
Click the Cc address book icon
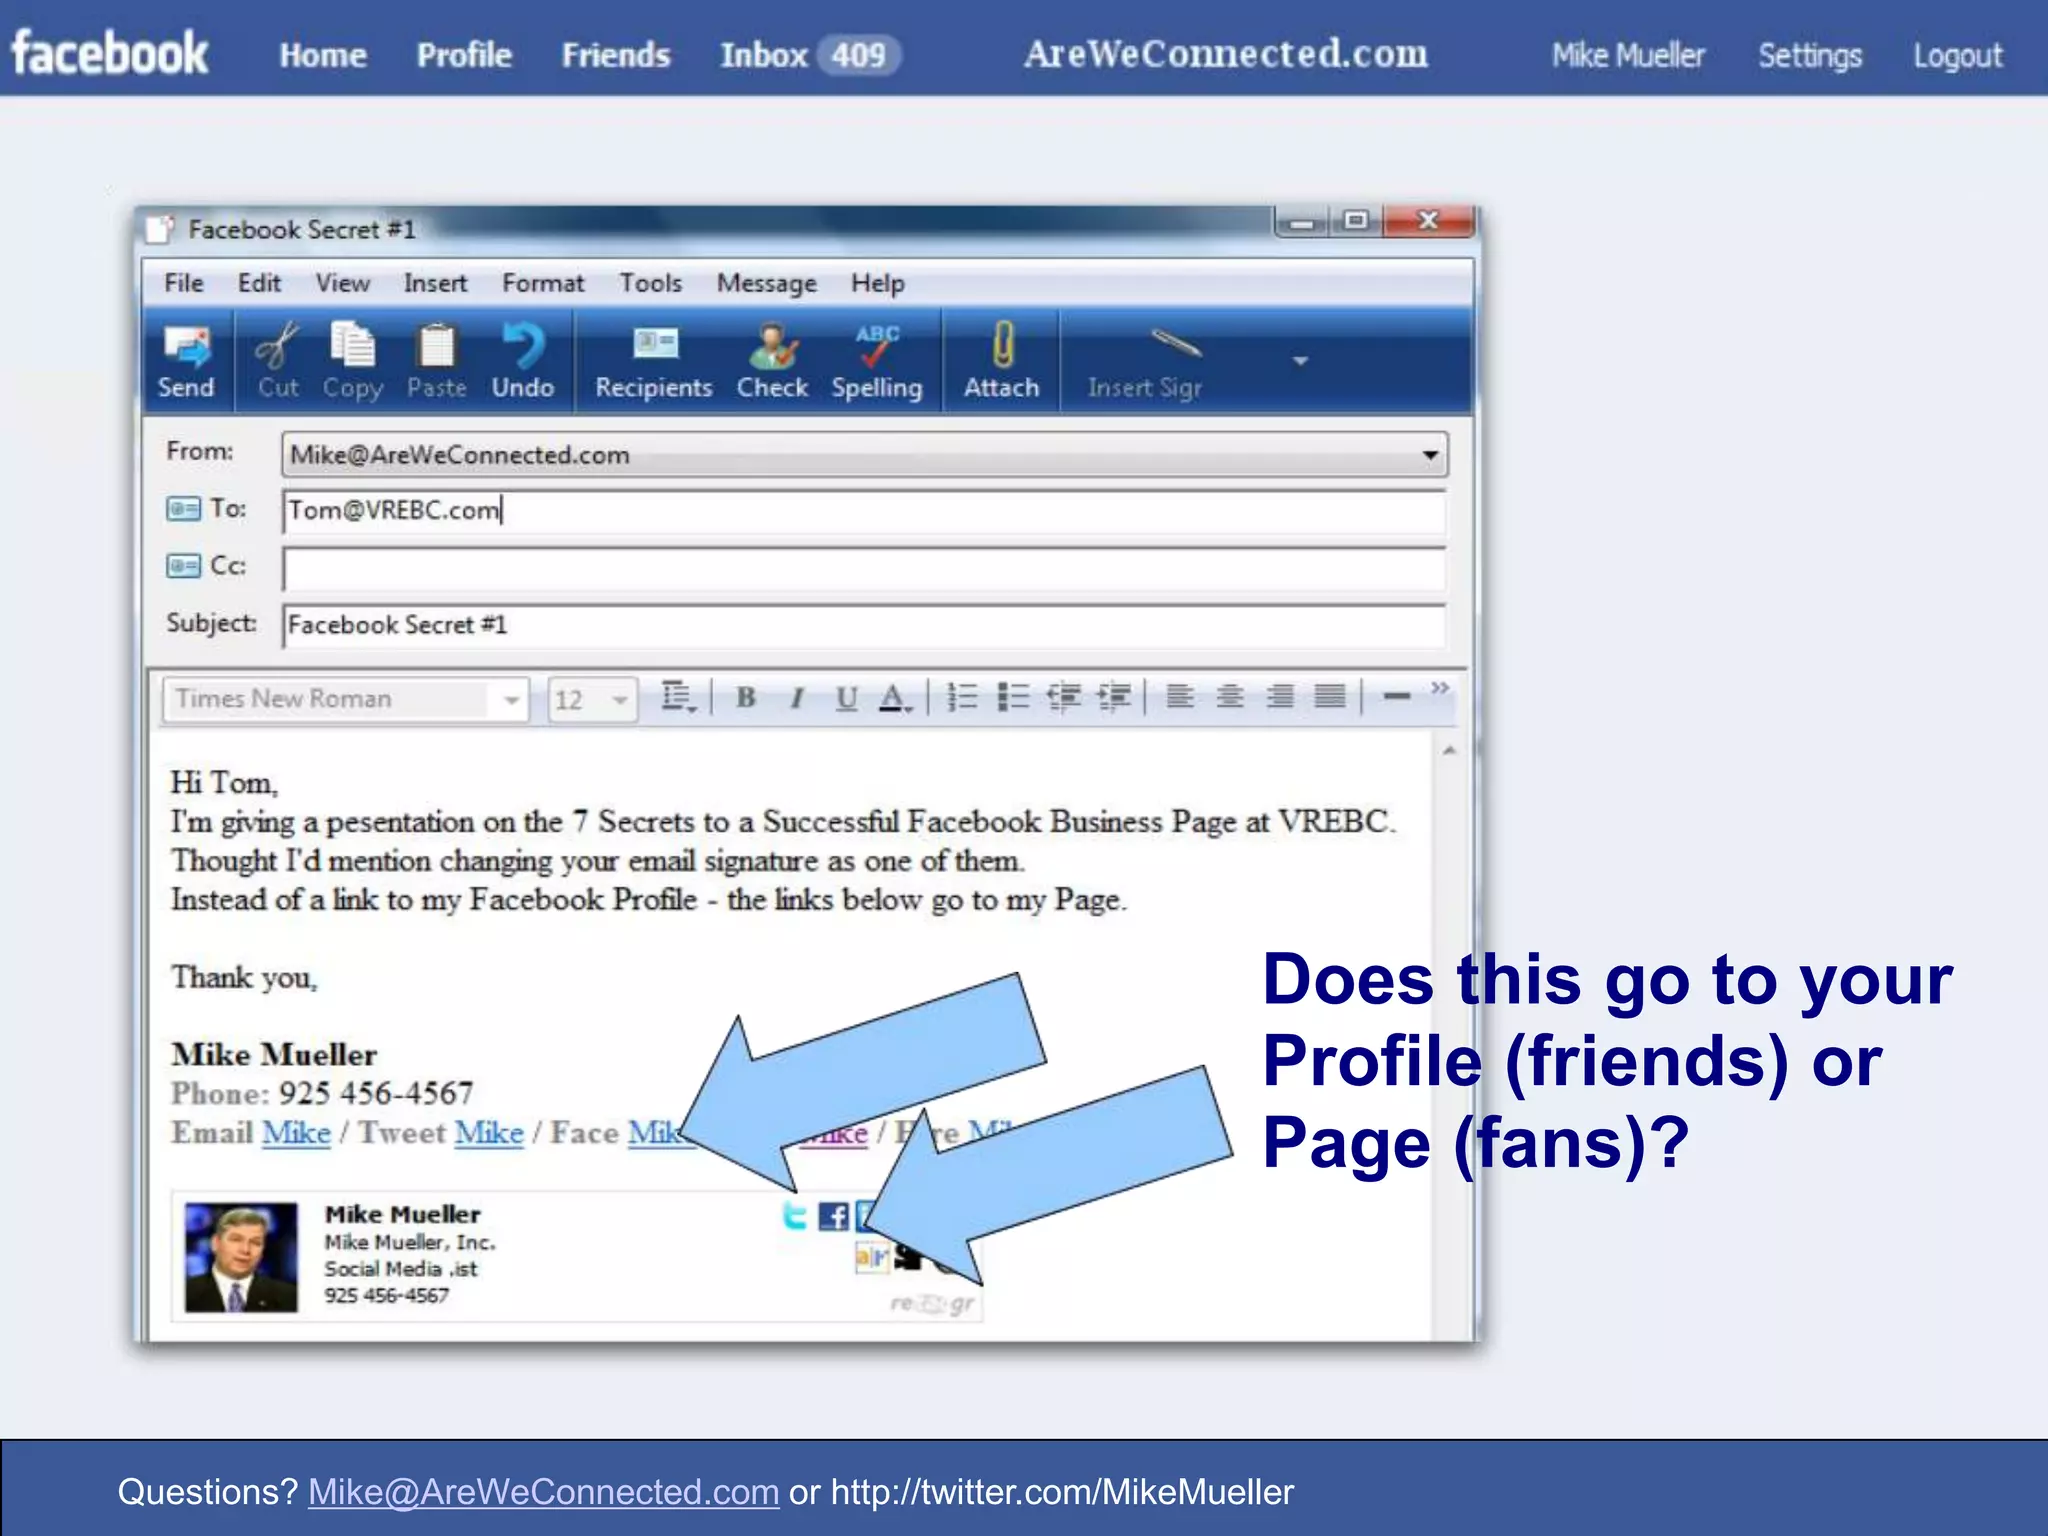pos(183,566)
